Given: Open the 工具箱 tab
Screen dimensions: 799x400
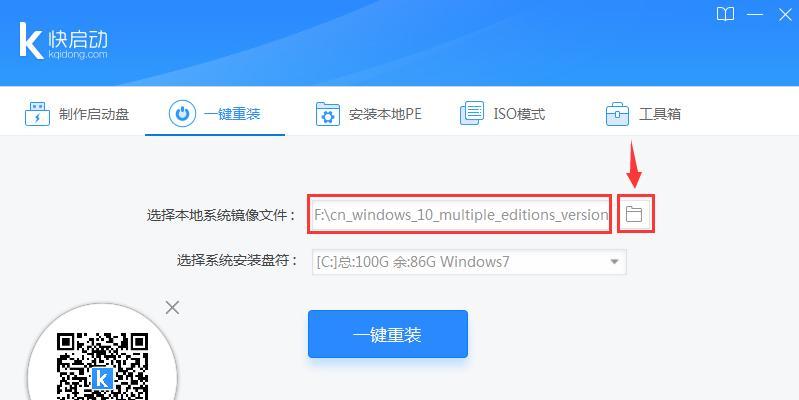Looking at the screenshot, I should (x=643, y=114).
